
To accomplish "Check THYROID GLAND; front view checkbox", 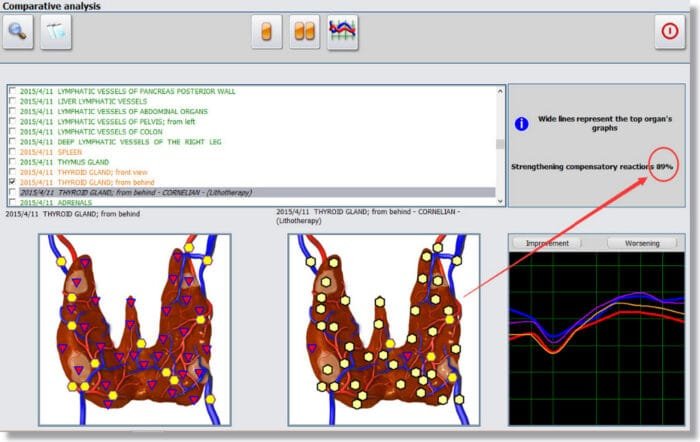I will click(x=12, y=172).
